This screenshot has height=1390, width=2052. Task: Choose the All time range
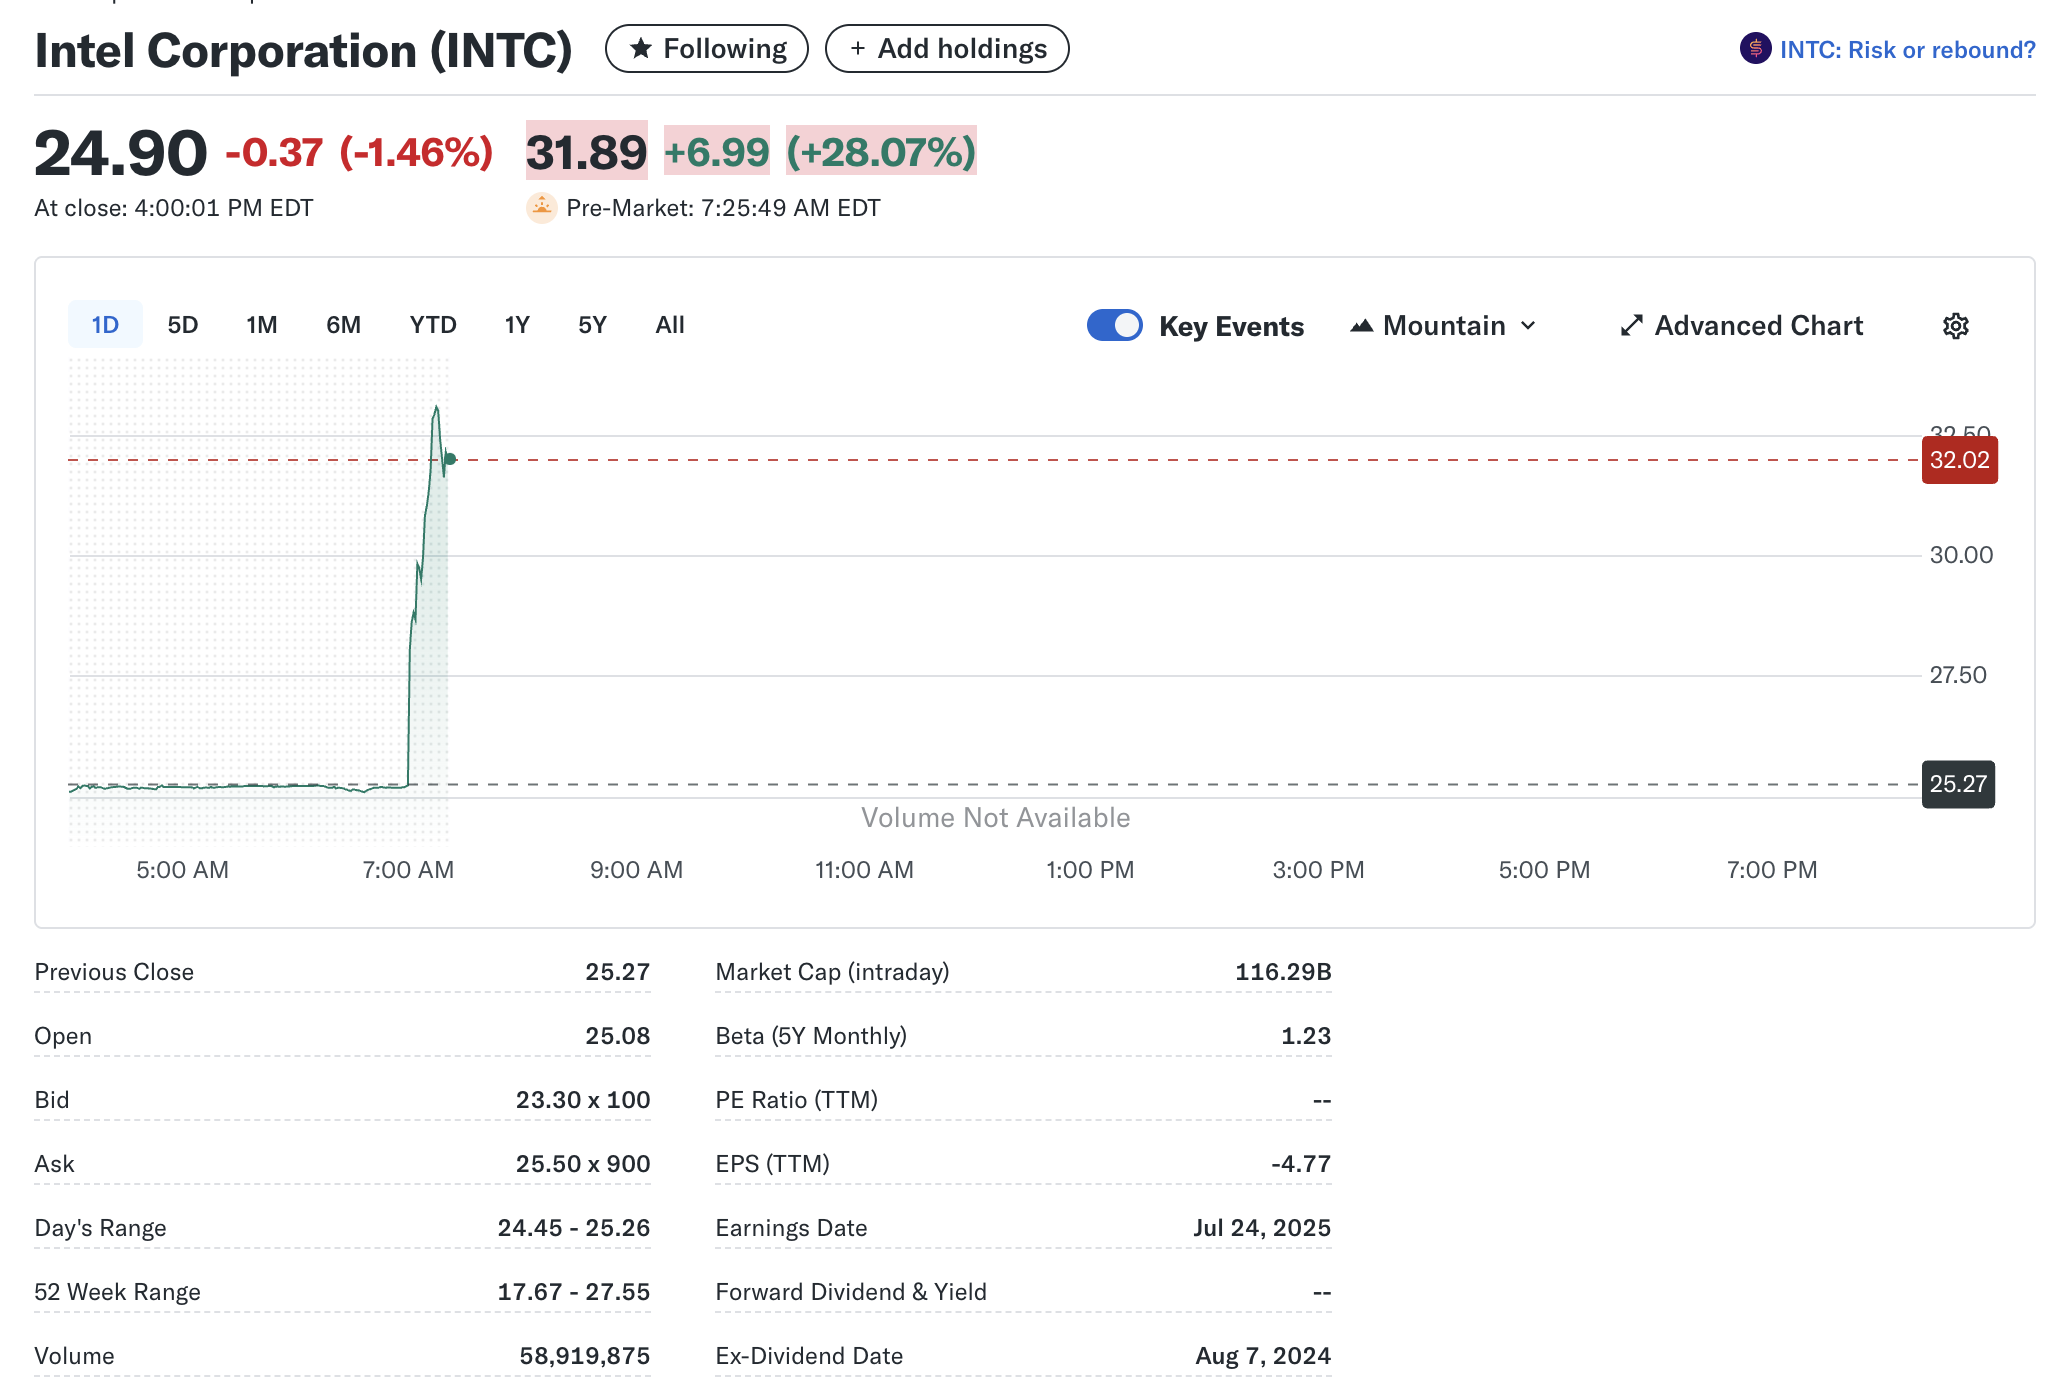coord(669,325)
